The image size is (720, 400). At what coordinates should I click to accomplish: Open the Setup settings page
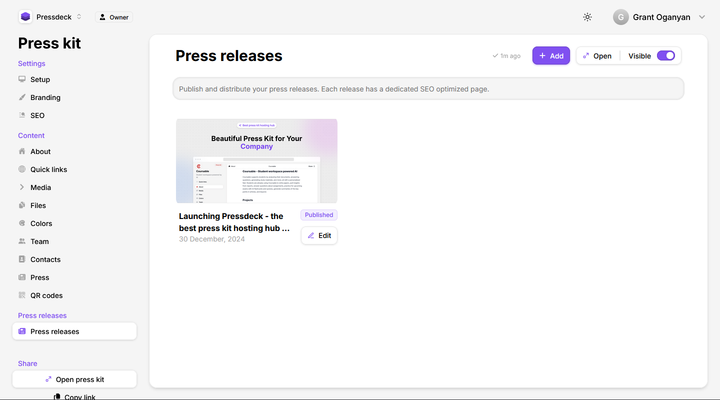coord(39,80)
